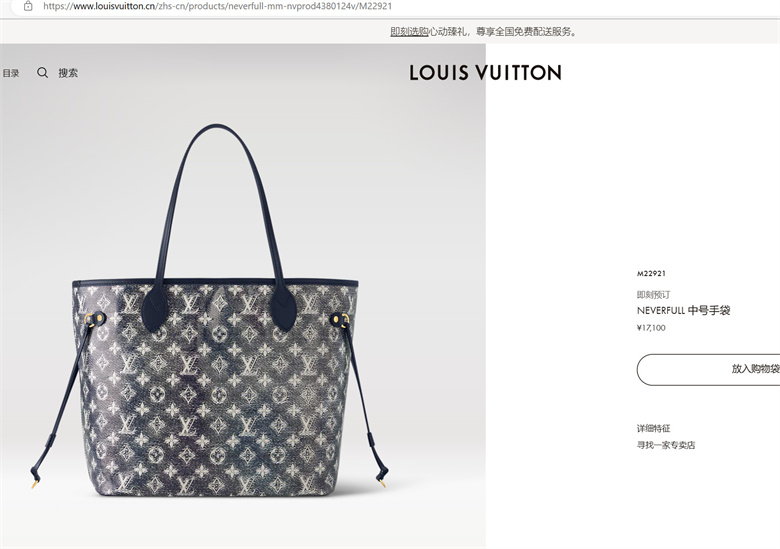This screenshot has height=549, width=780.
Task: Click the 即刻选购 link in the top banner
Action: click(409, 32)
